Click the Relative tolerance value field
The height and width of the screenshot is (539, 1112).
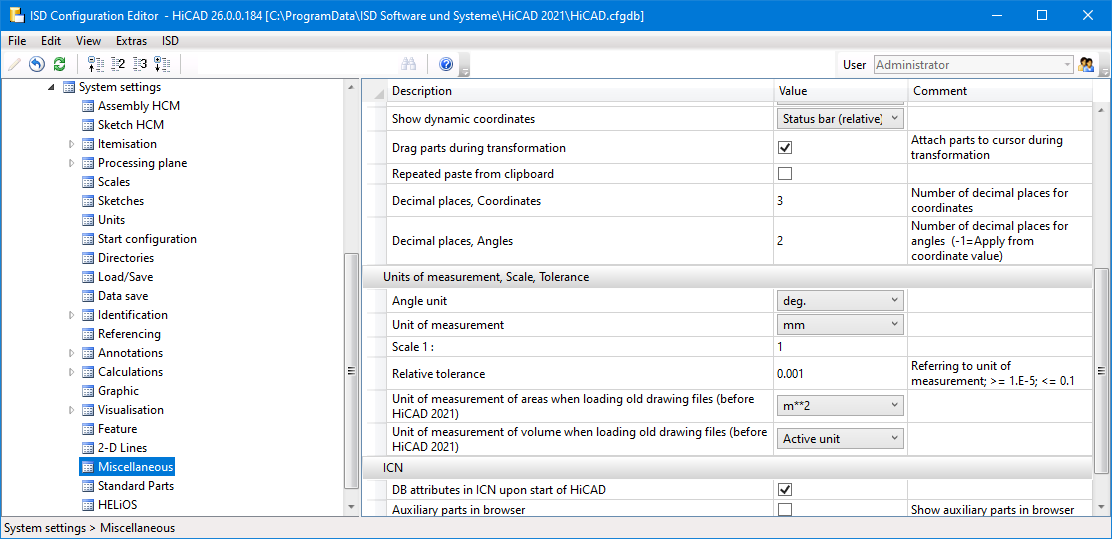tap(840, 374)
